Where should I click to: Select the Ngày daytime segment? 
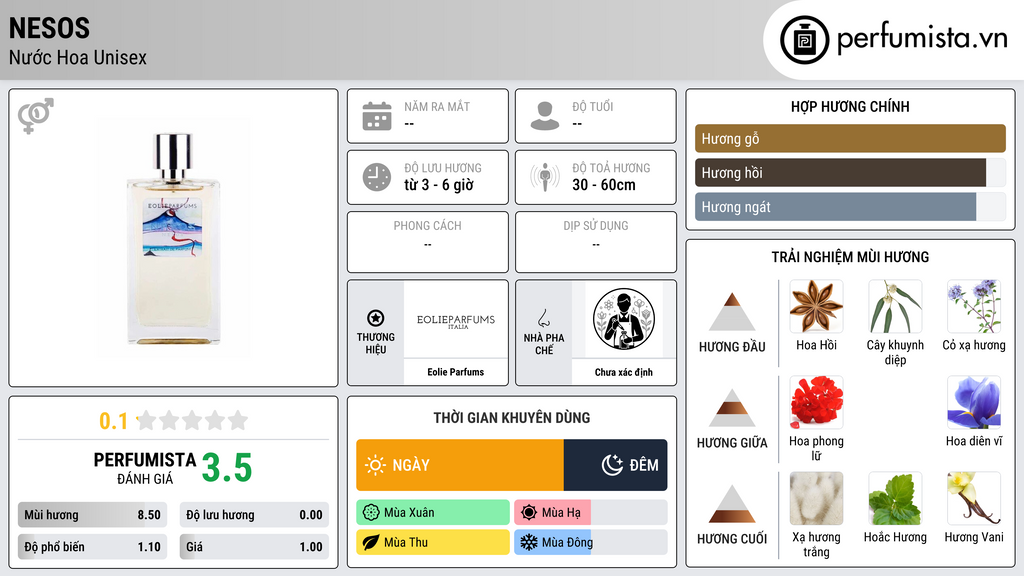click(x=460, y=465)
